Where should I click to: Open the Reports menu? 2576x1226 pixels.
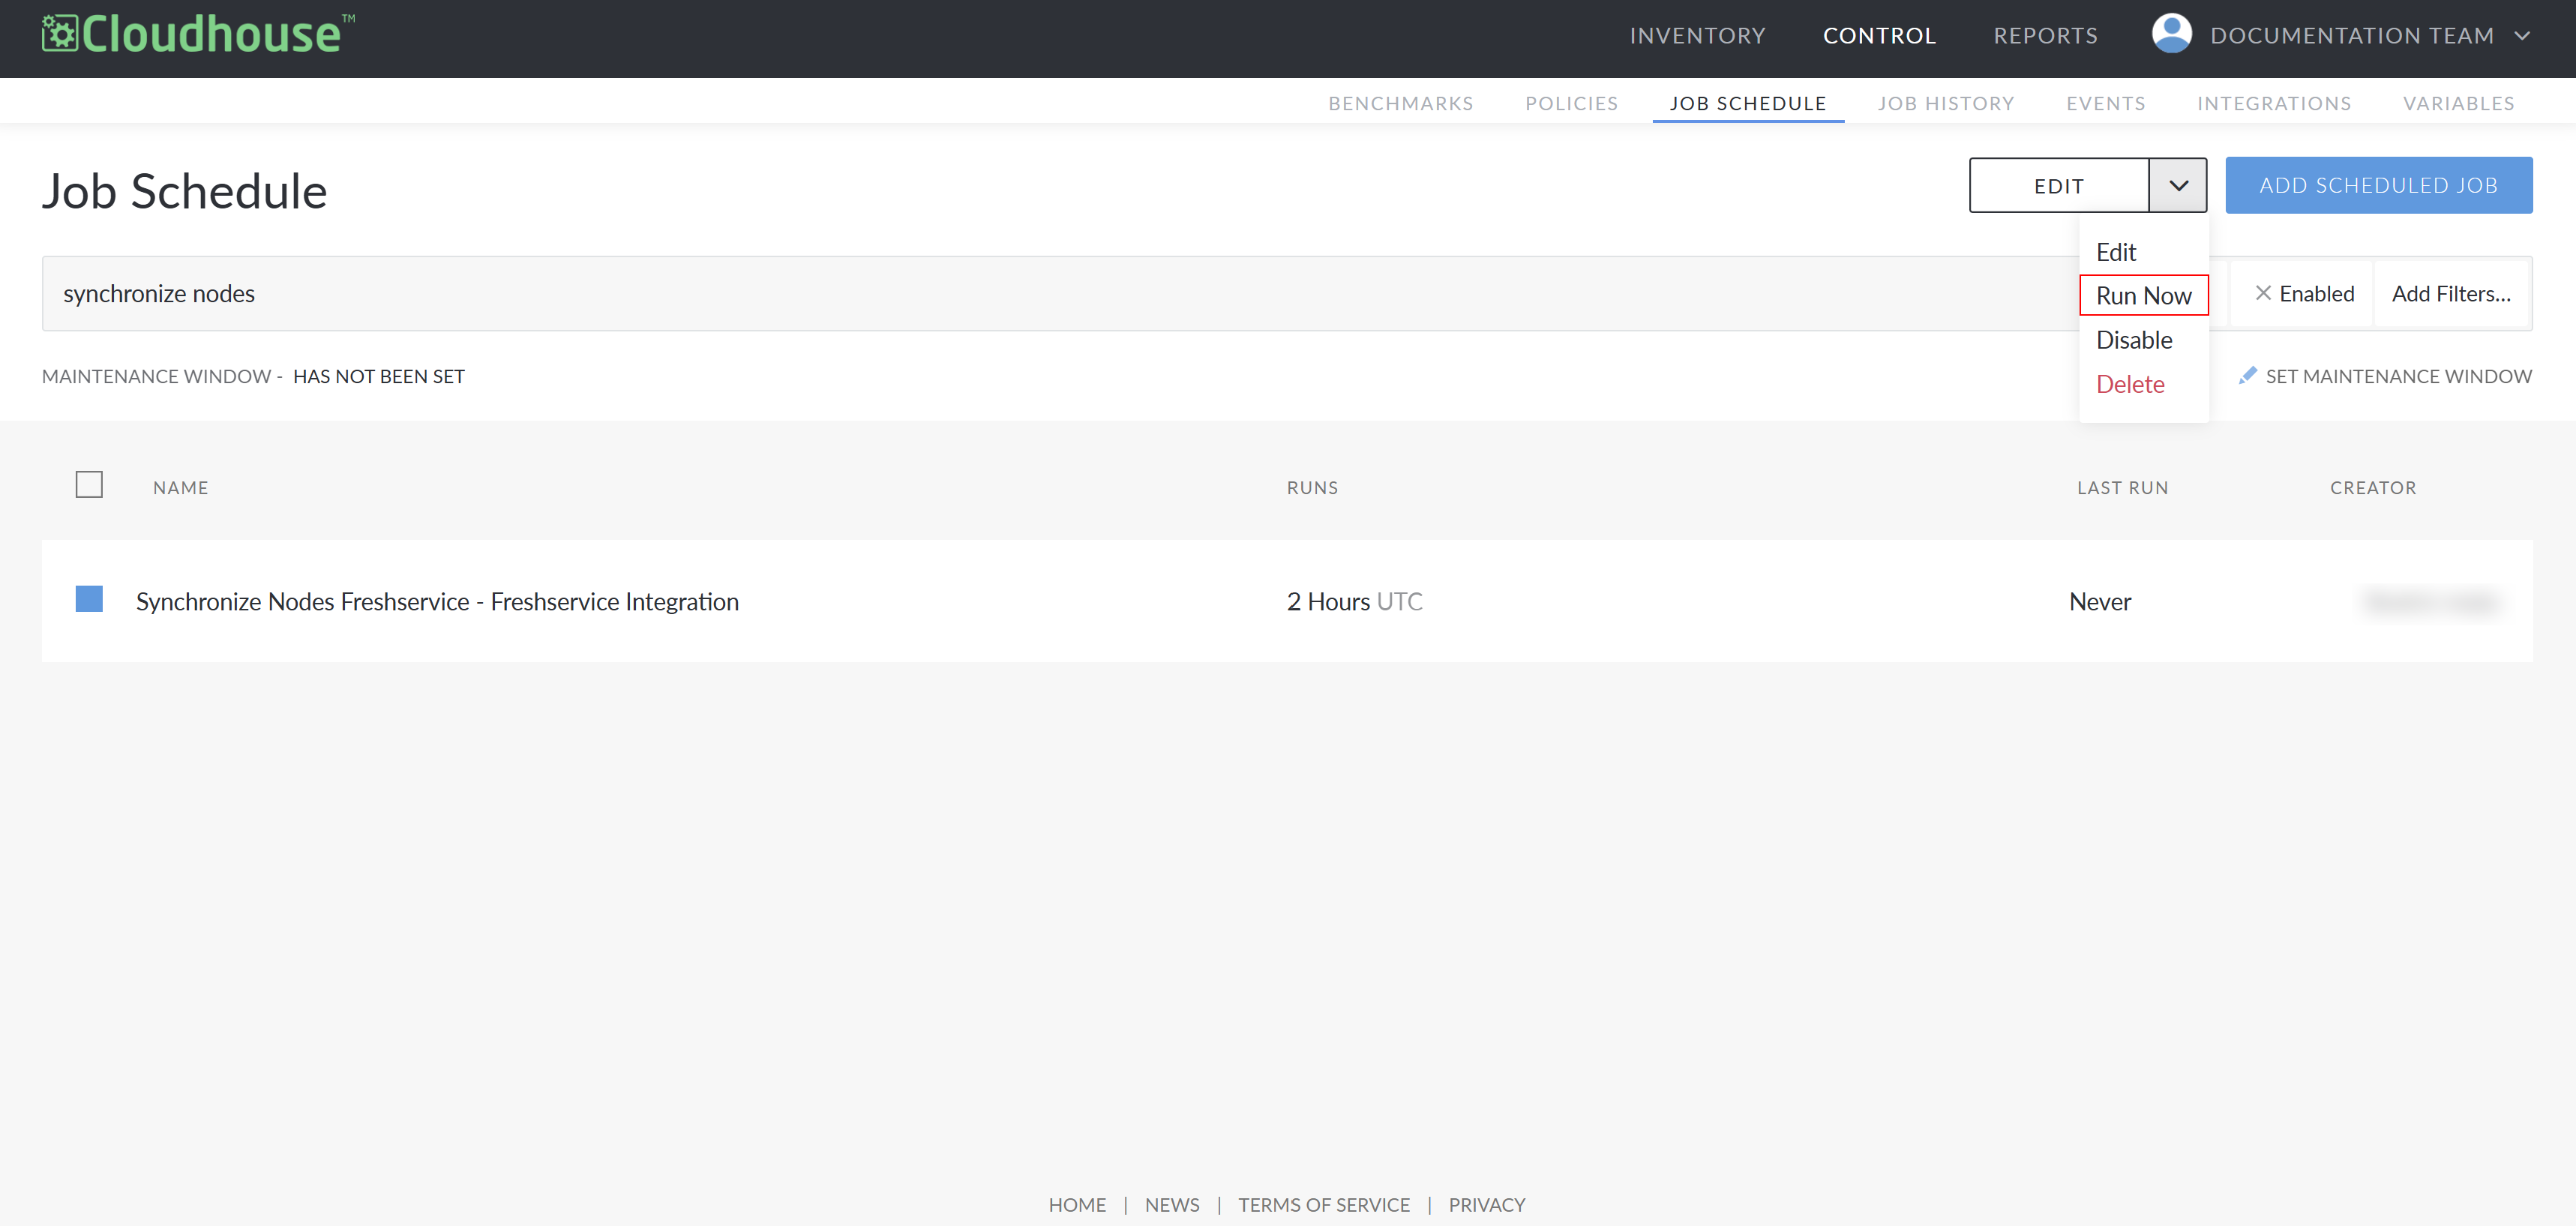[2045, 36]
